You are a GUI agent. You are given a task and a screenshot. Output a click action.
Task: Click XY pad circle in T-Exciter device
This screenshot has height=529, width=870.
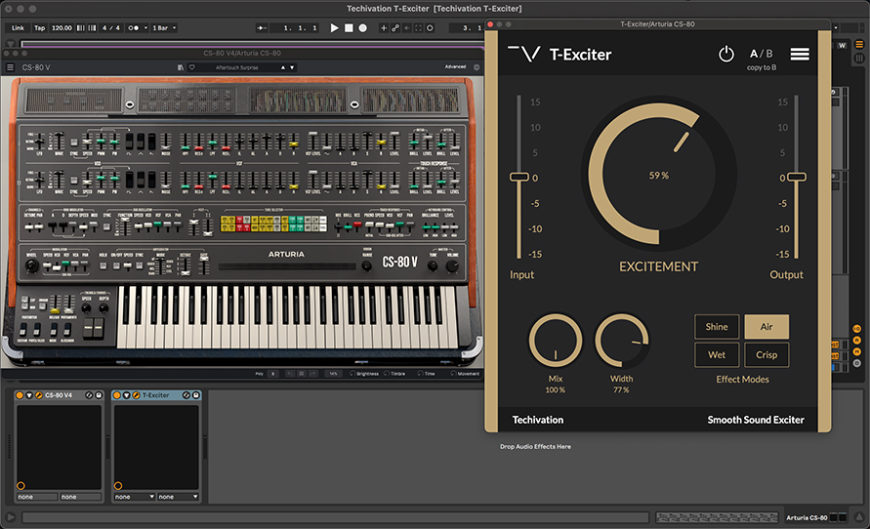point(118,486)
